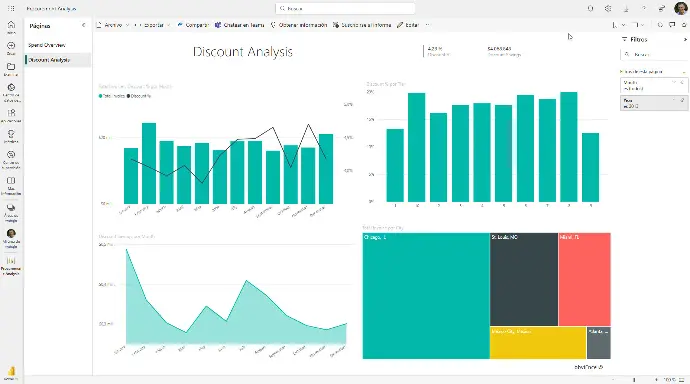Click 'Total Invoice' legend teal swatch
Screen dimensions: 690x384
click(x=100, y=96)
